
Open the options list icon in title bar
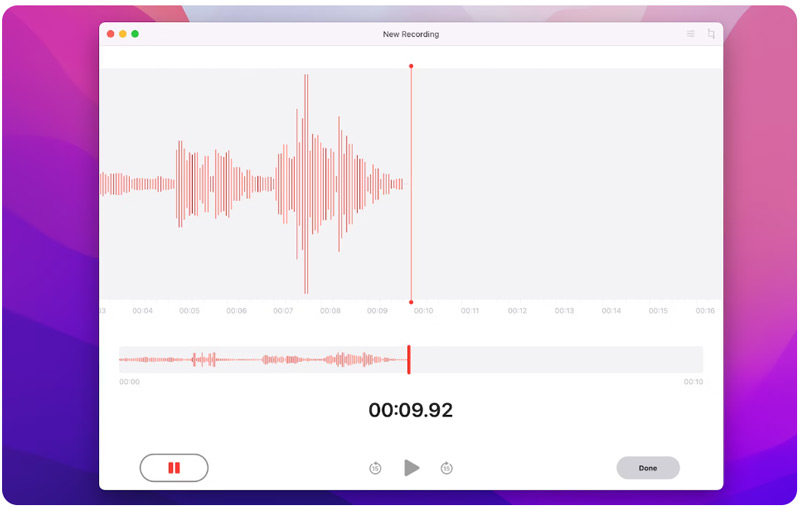pyautogui.click(x=690, y=34)
